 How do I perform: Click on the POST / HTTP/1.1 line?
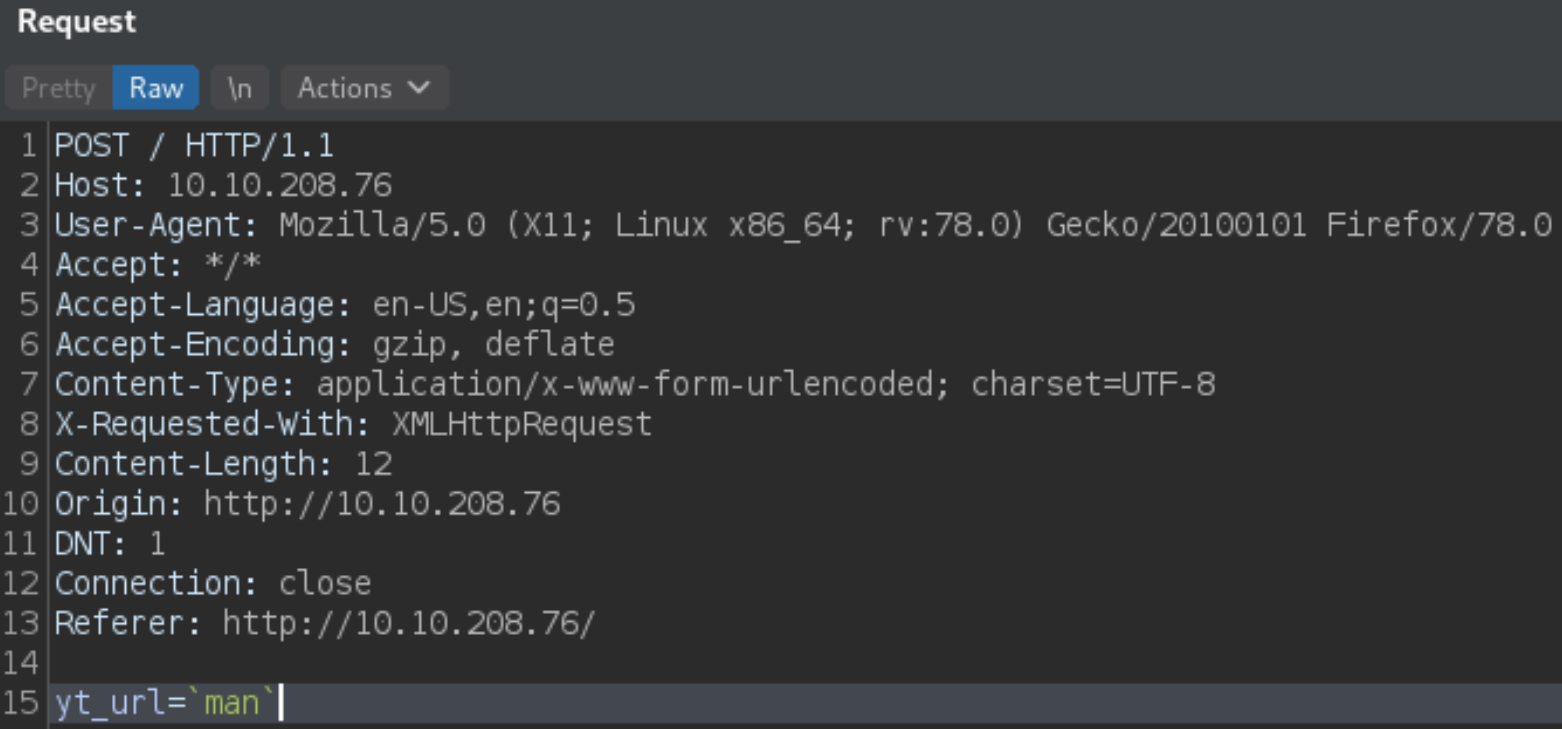[x=194, y=146]
